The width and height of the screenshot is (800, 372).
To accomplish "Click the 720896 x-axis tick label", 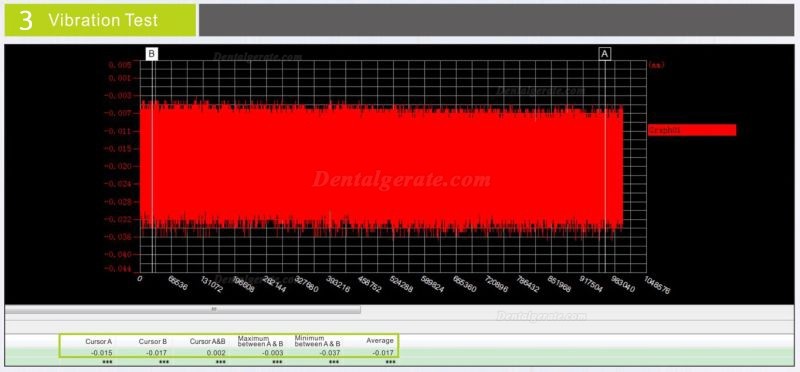I will pyautogui.click(x=496, y=285).
